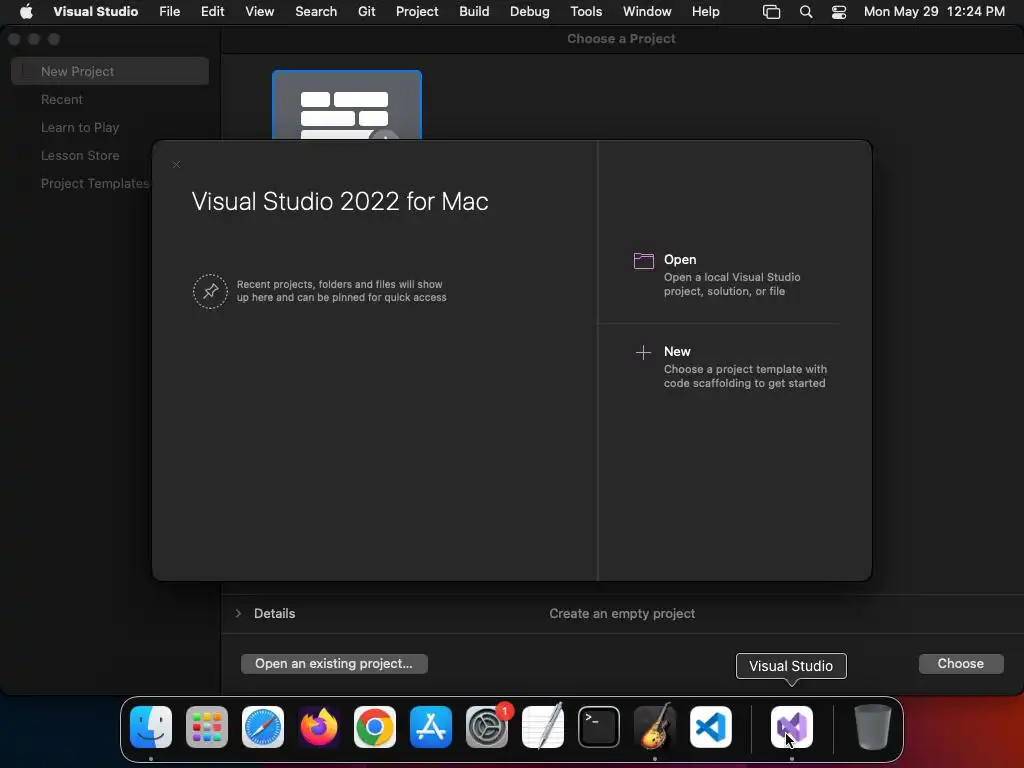Screen dimensions: 1024x768
Task: Launch Visual Studio Code from dock
Action: tap(711, 727)
